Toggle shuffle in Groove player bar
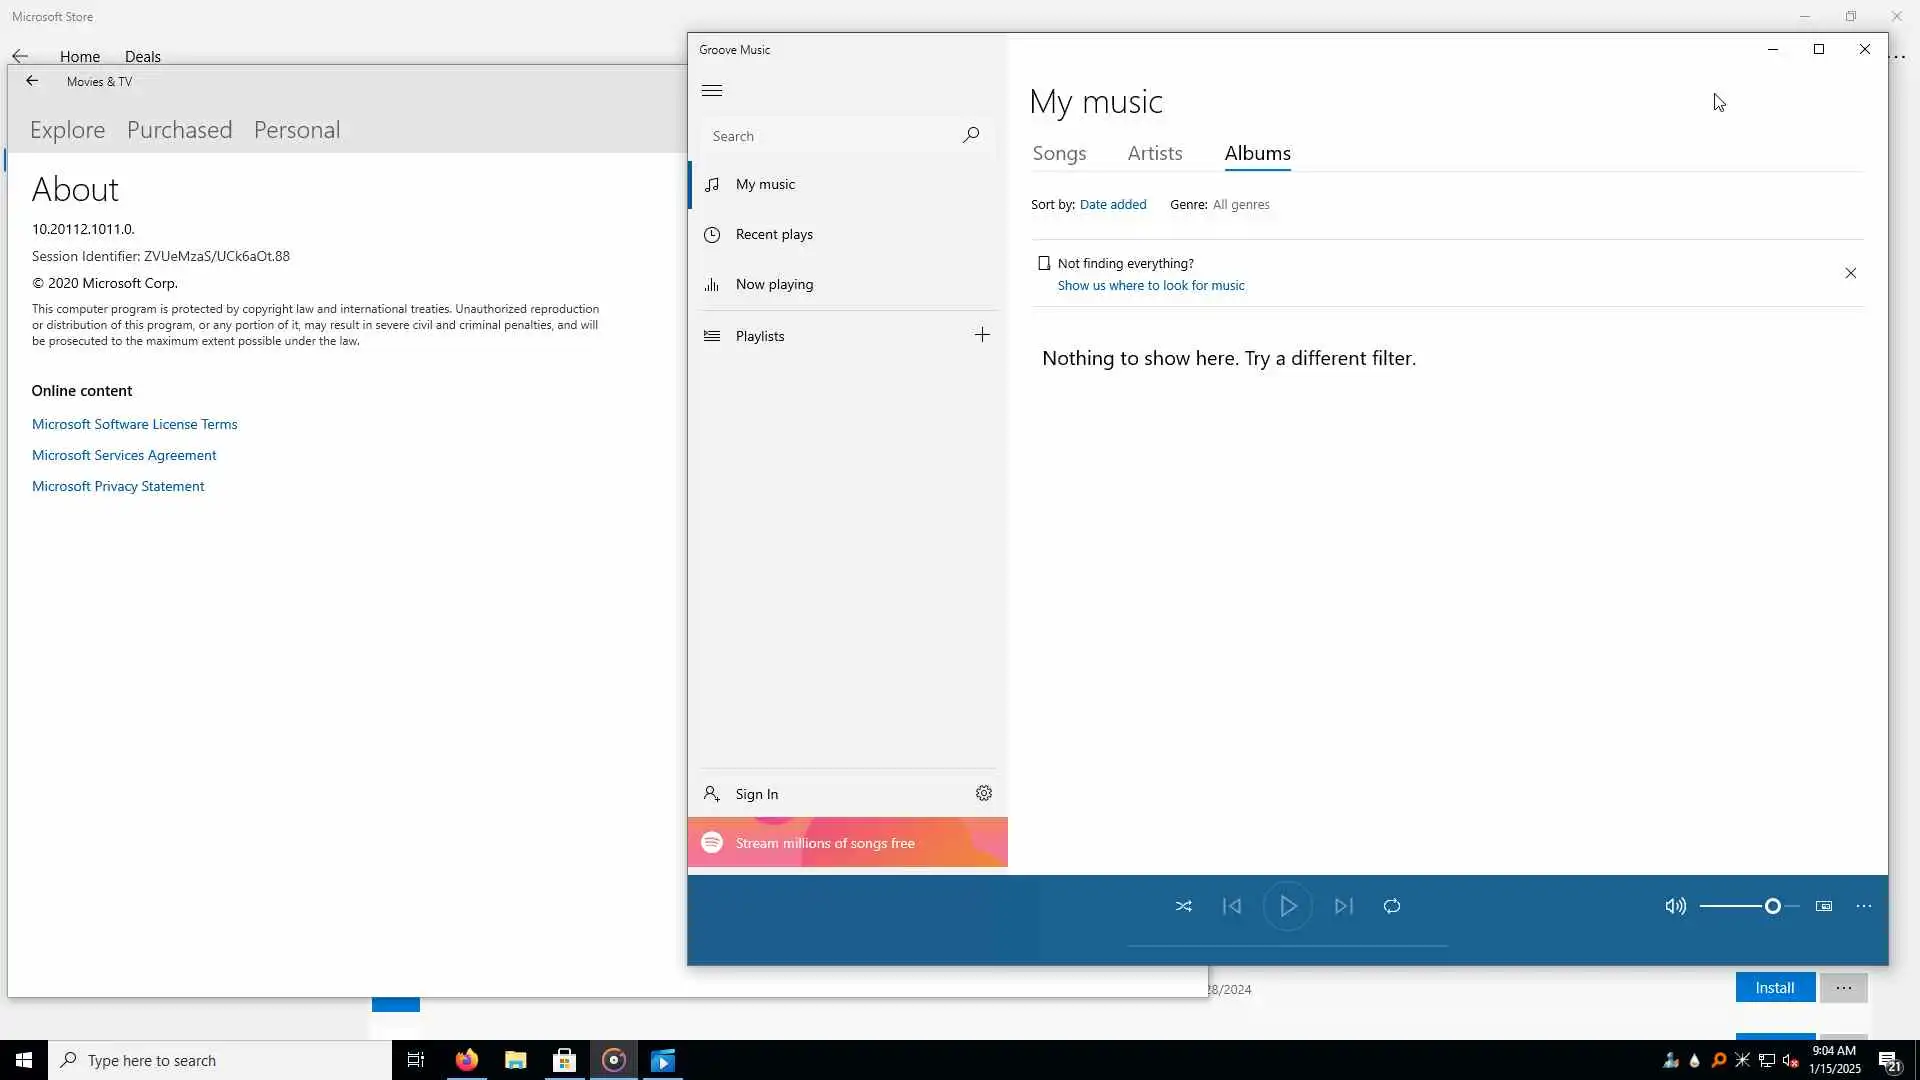 point(1183,906)
